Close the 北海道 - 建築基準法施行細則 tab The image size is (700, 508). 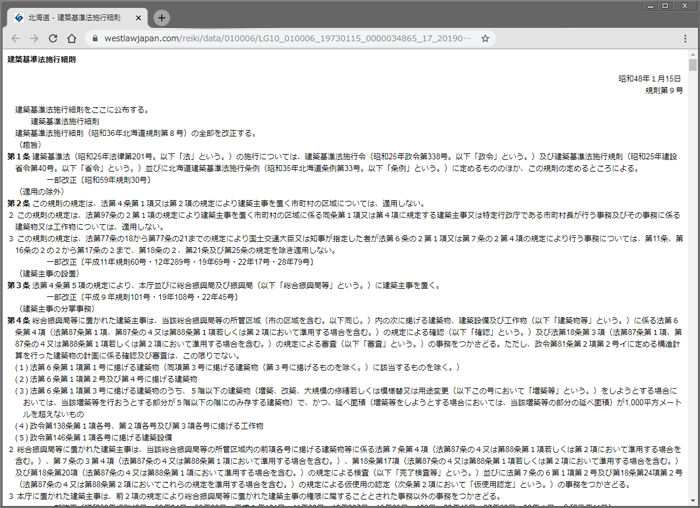[x=138, y=18]
